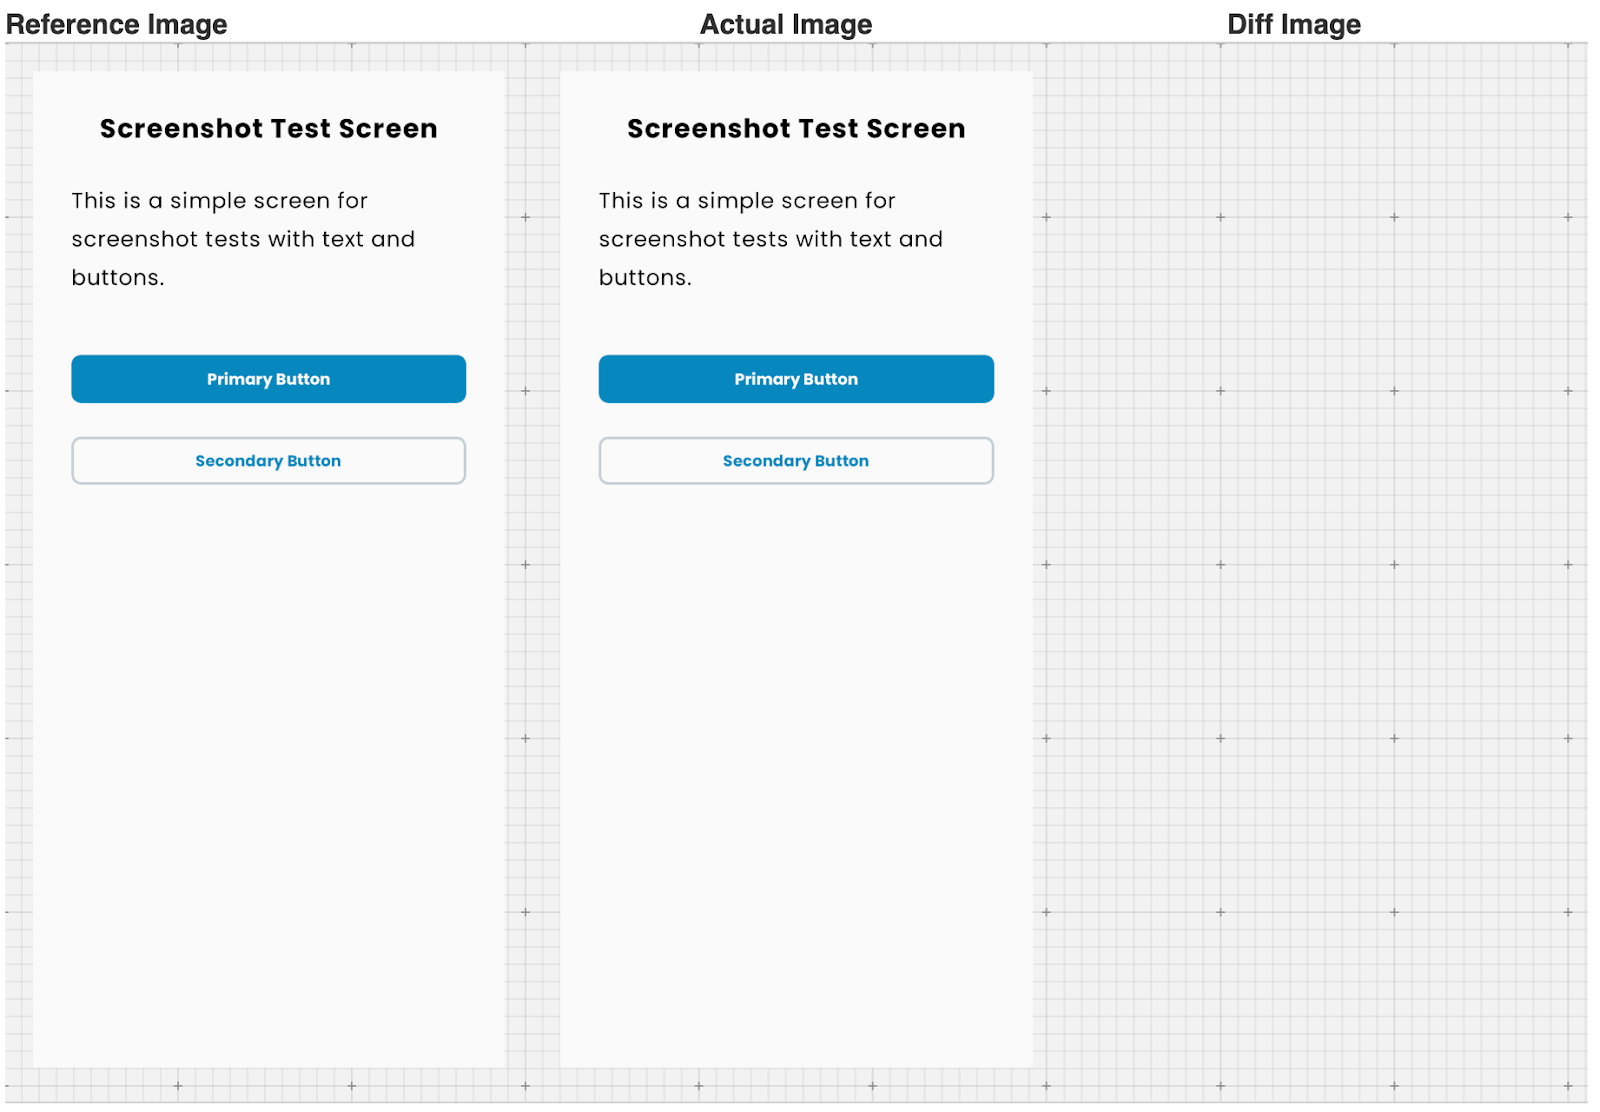Click the word "Screen" ending Actual Image heading
Viewport: 1600px width, 1112px height.
tap(916, 129)
